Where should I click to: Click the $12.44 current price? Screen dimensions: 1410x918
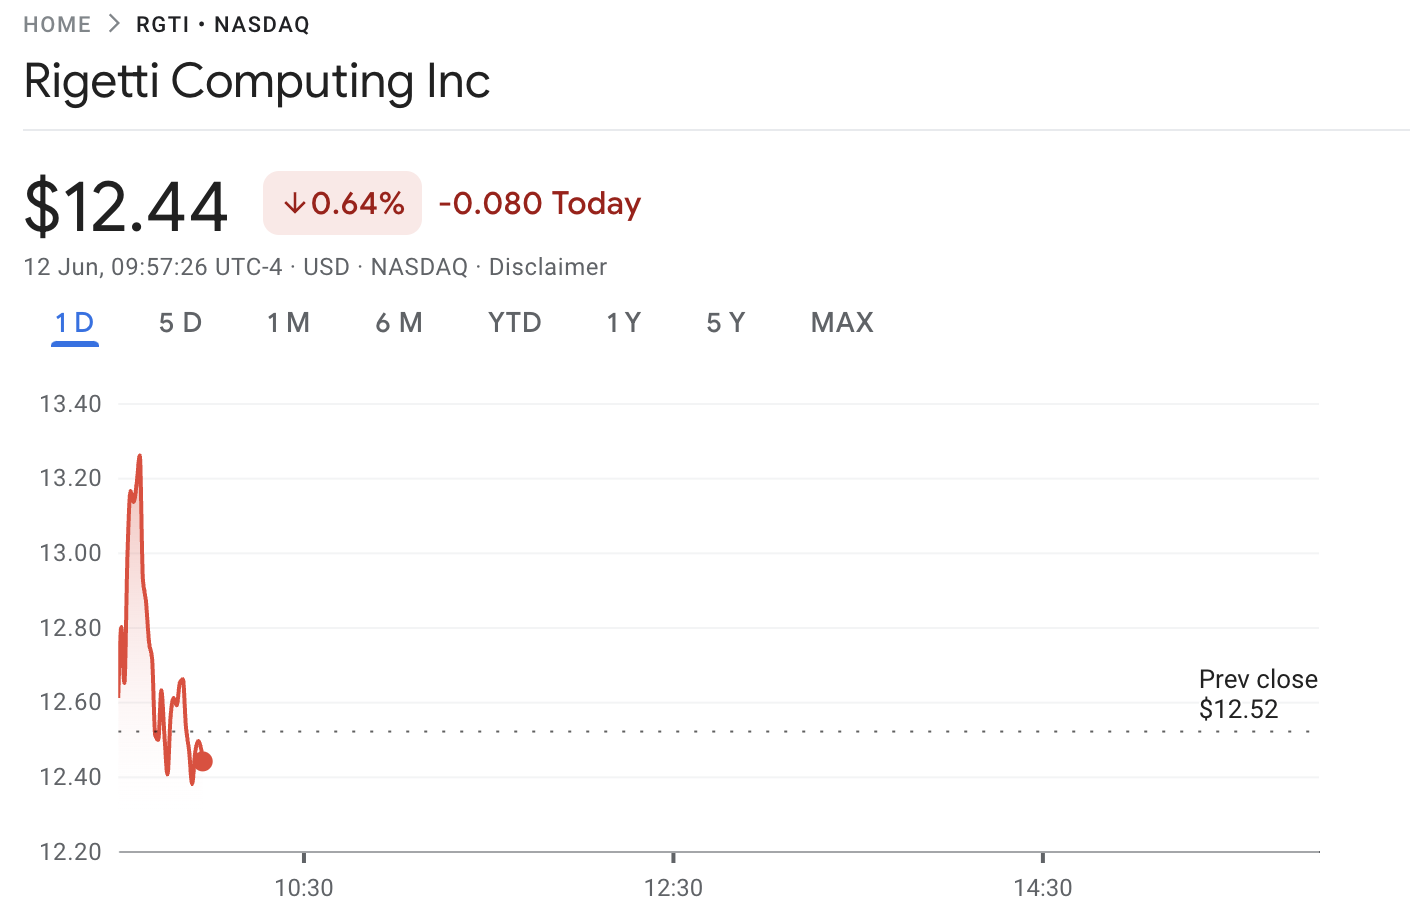click(x=126, y=207)
